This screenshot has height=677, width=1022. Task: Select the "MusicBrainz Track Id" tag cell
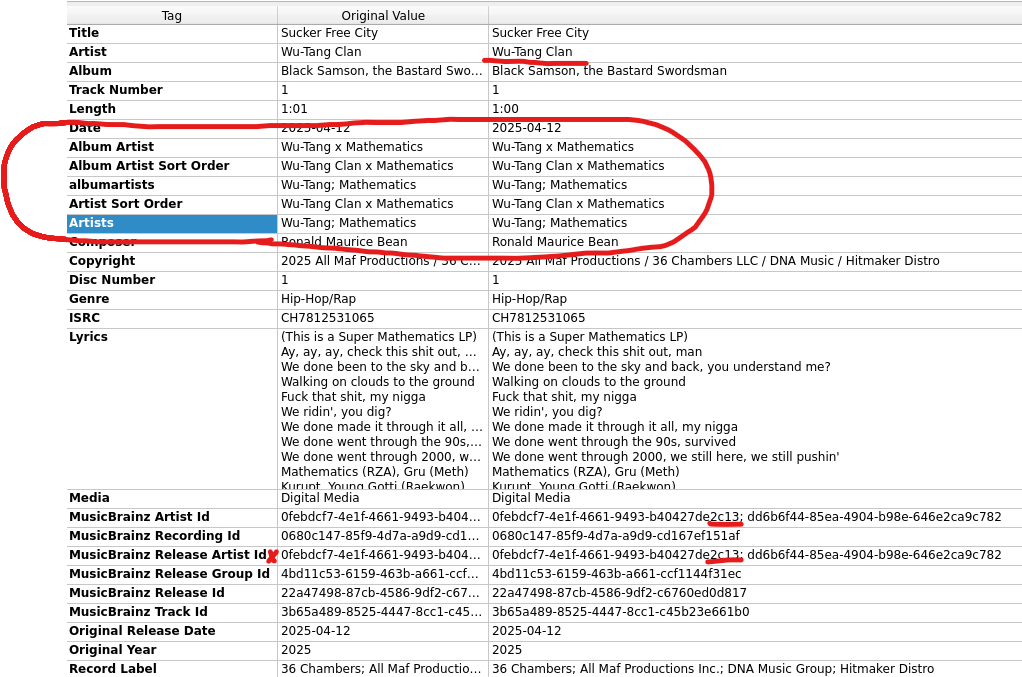coord(172,611)
